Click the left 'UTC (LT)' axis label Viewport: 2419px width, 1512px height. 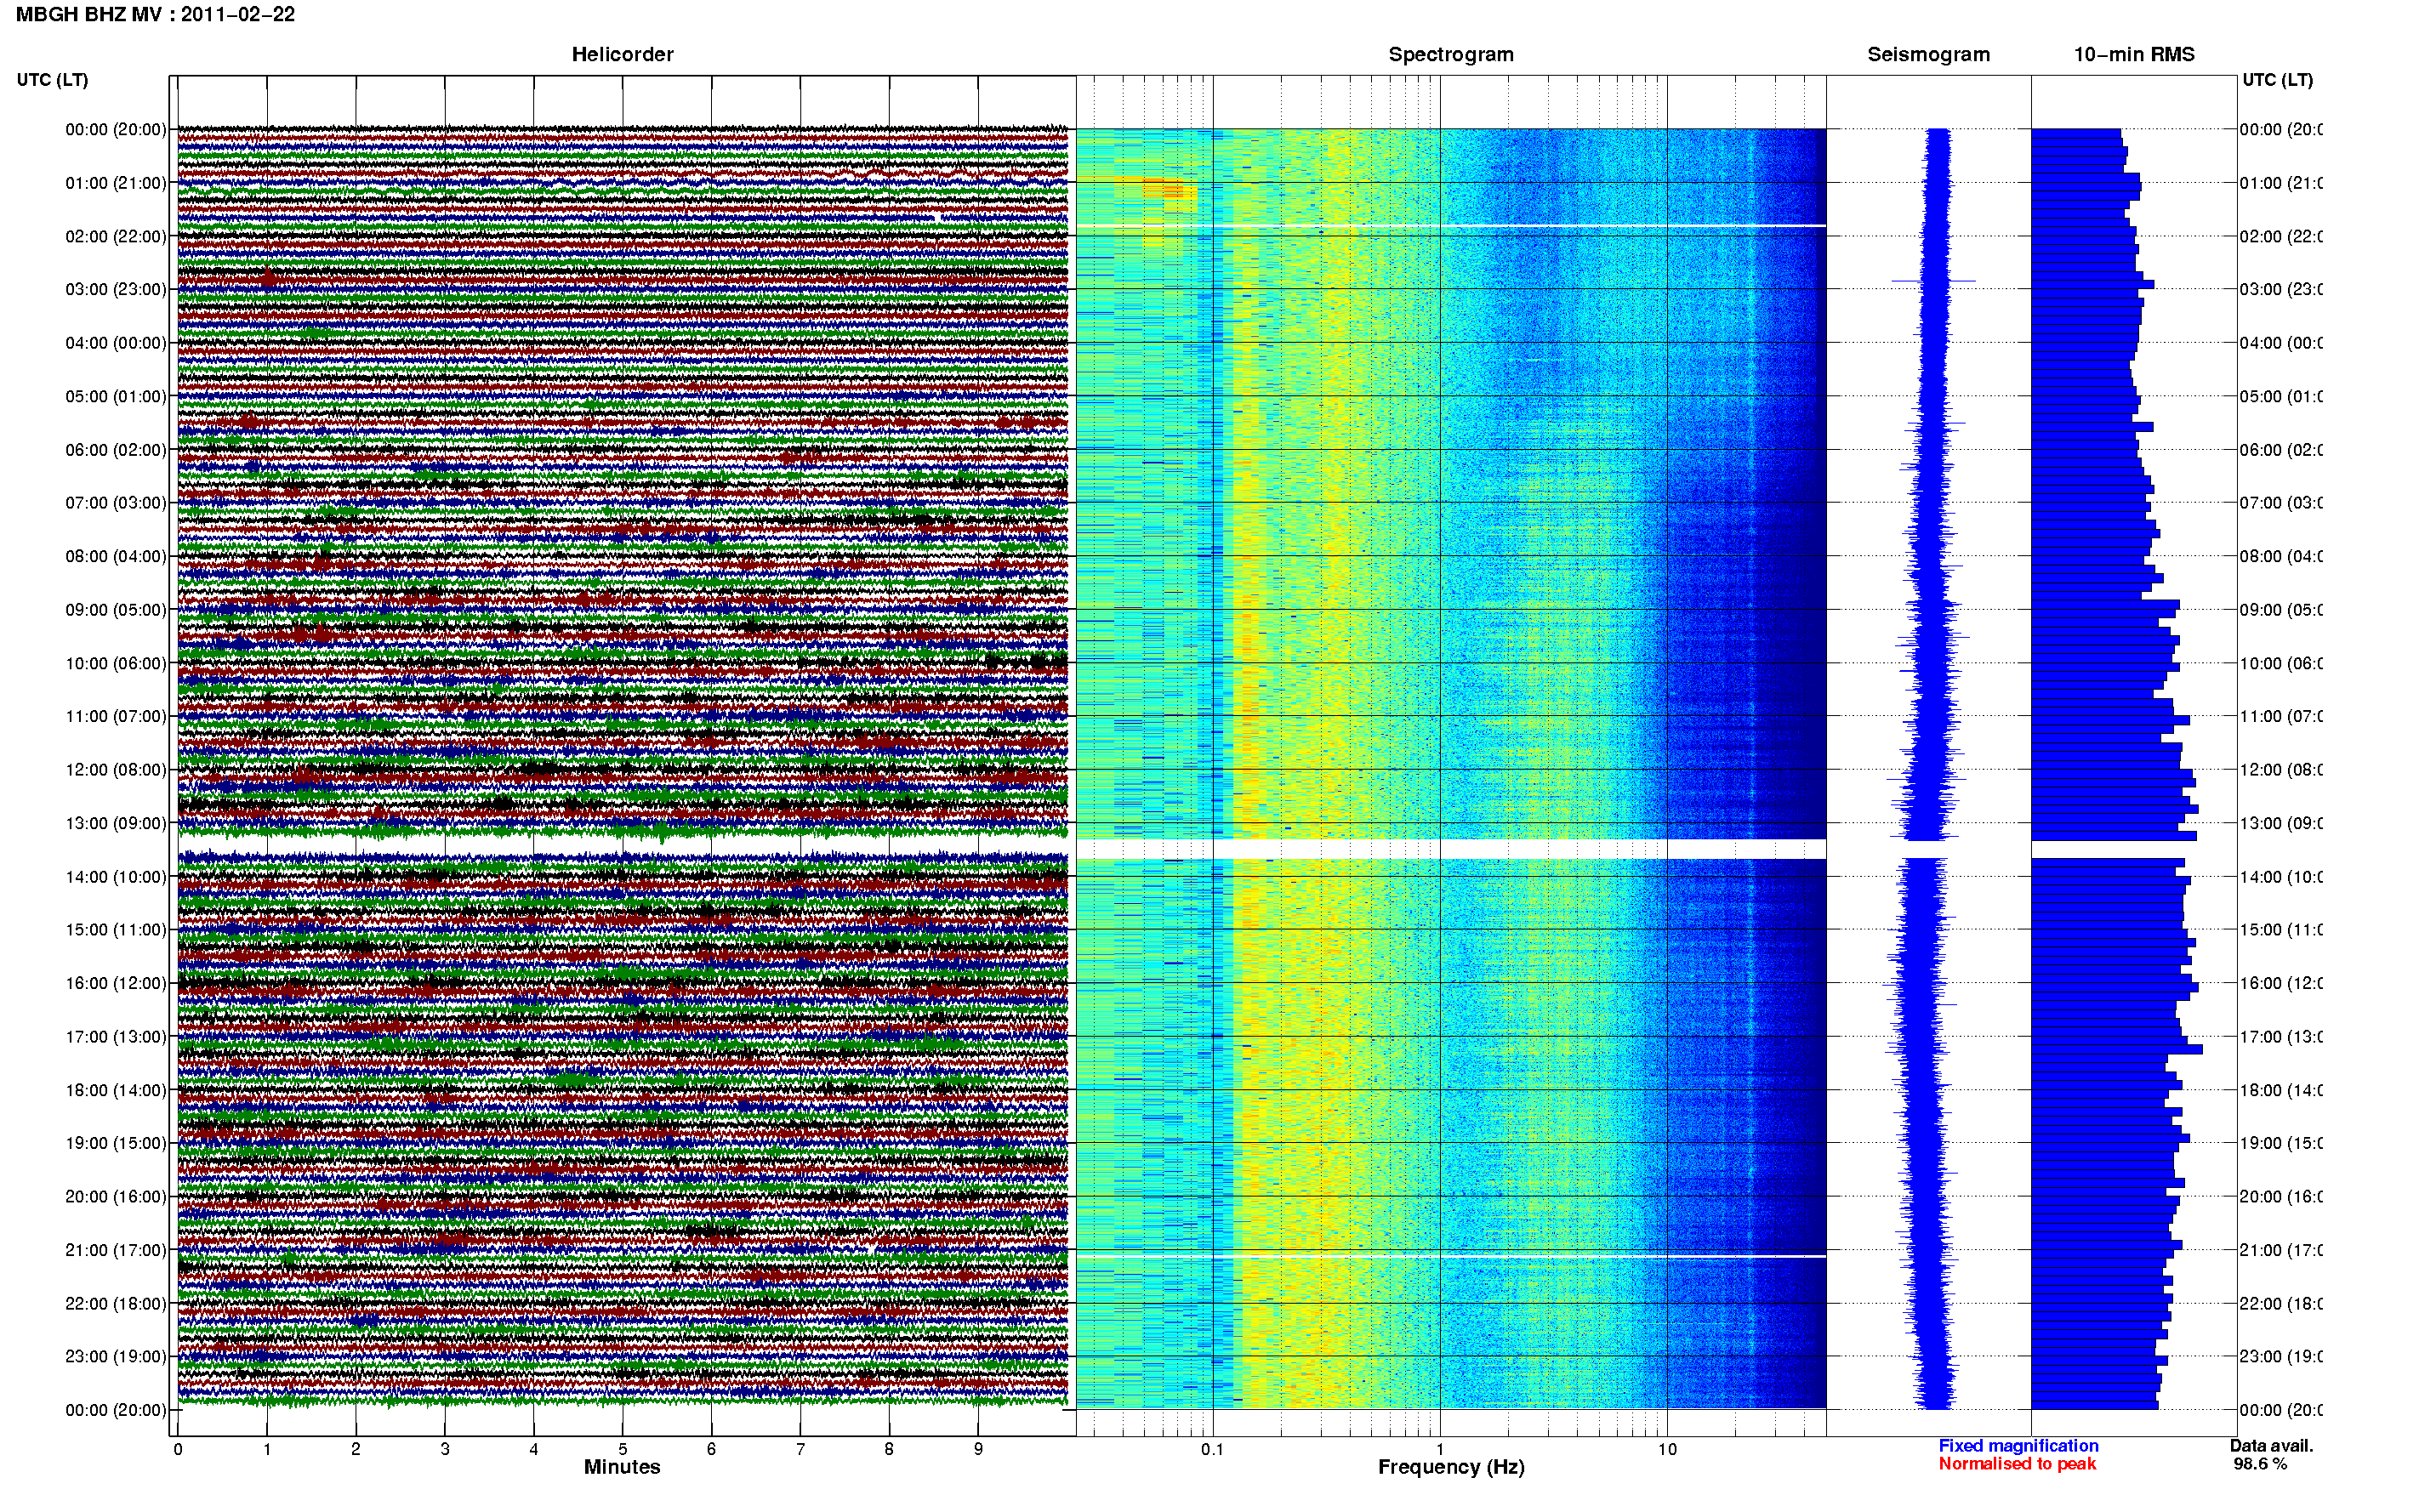coord(52,80)
